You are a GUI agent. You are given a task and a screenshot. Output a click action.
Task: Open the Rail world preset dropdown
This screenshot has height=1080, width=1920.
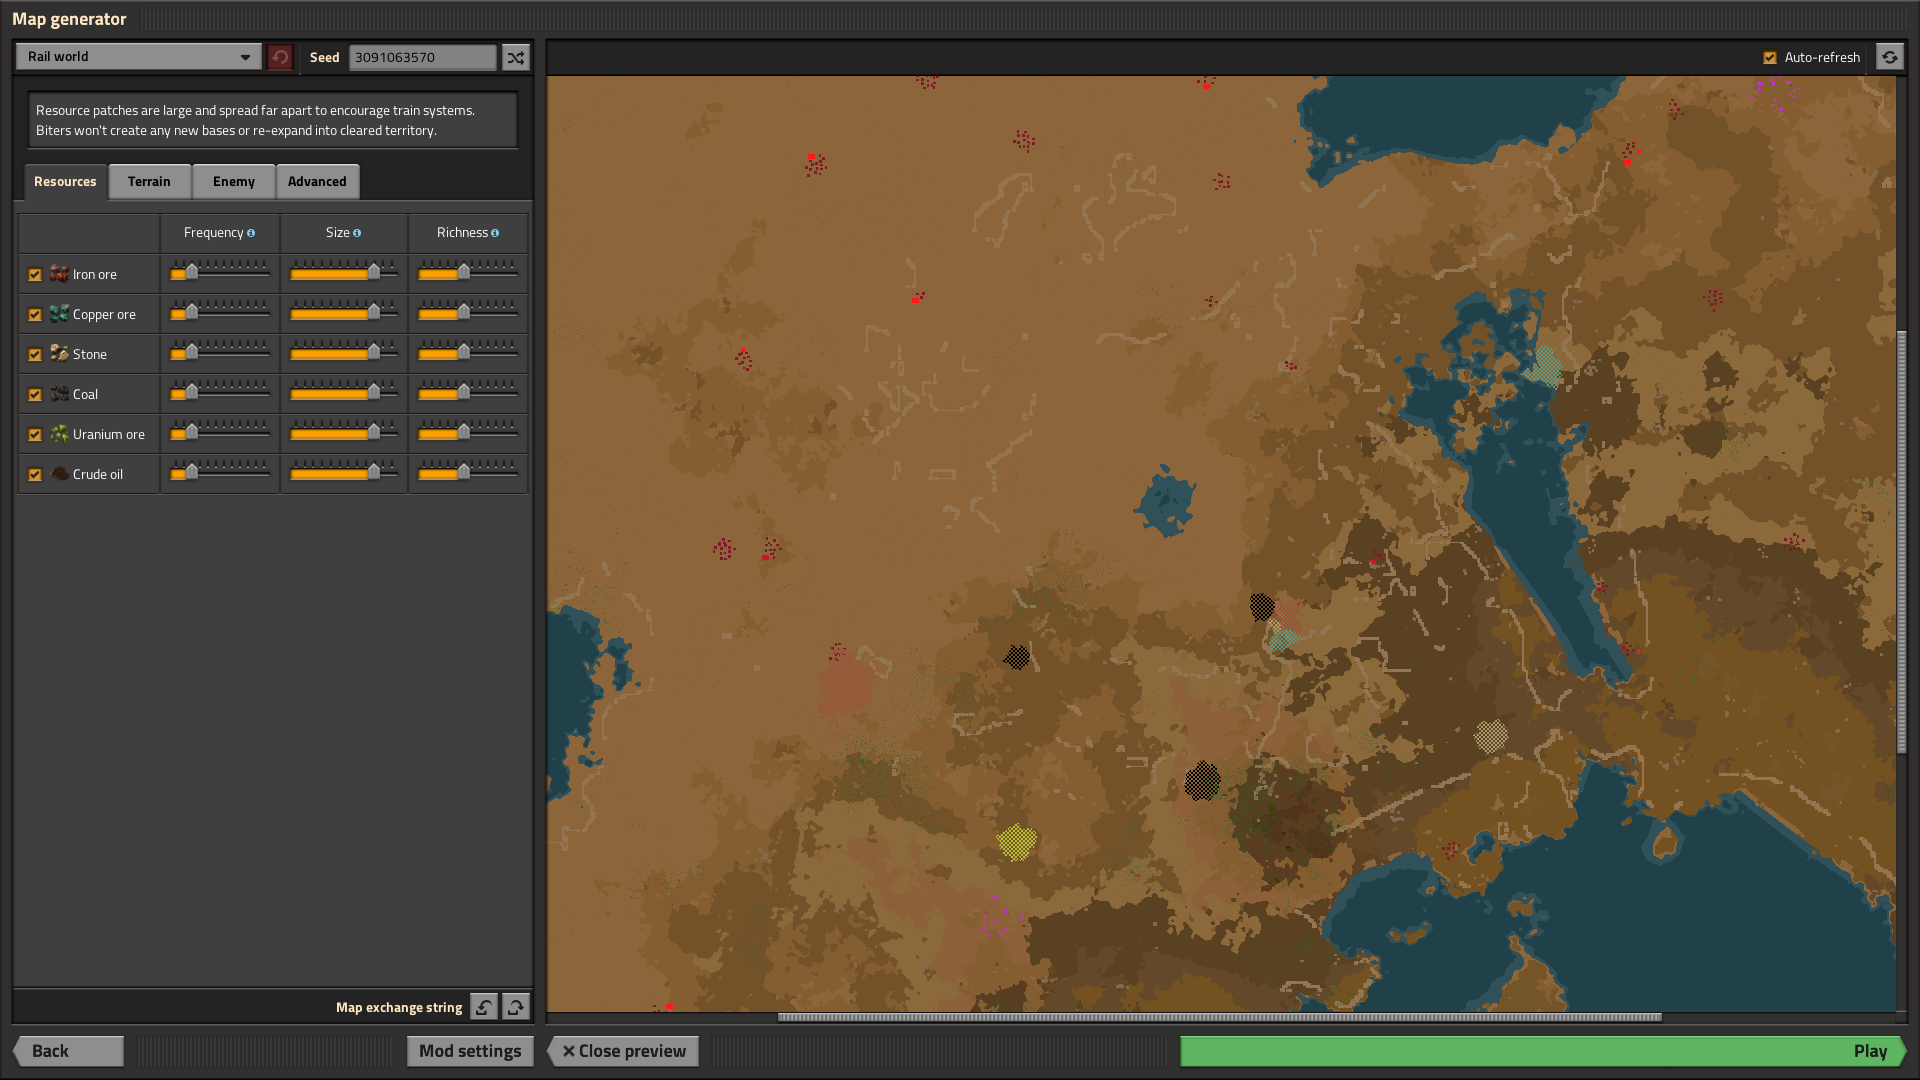click(x=138, y=57)
